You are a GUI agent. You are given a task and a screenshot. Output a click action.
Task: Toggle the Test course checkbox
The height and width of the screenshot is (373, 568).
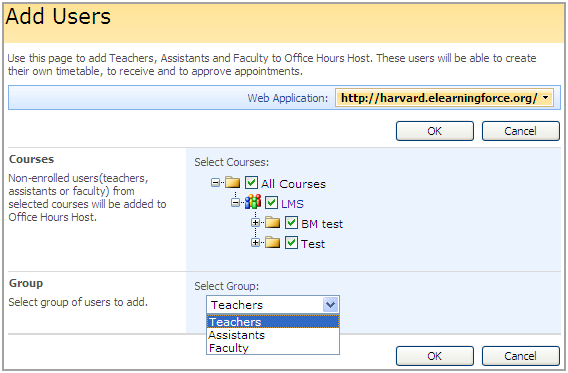click(x=291, y=242)
